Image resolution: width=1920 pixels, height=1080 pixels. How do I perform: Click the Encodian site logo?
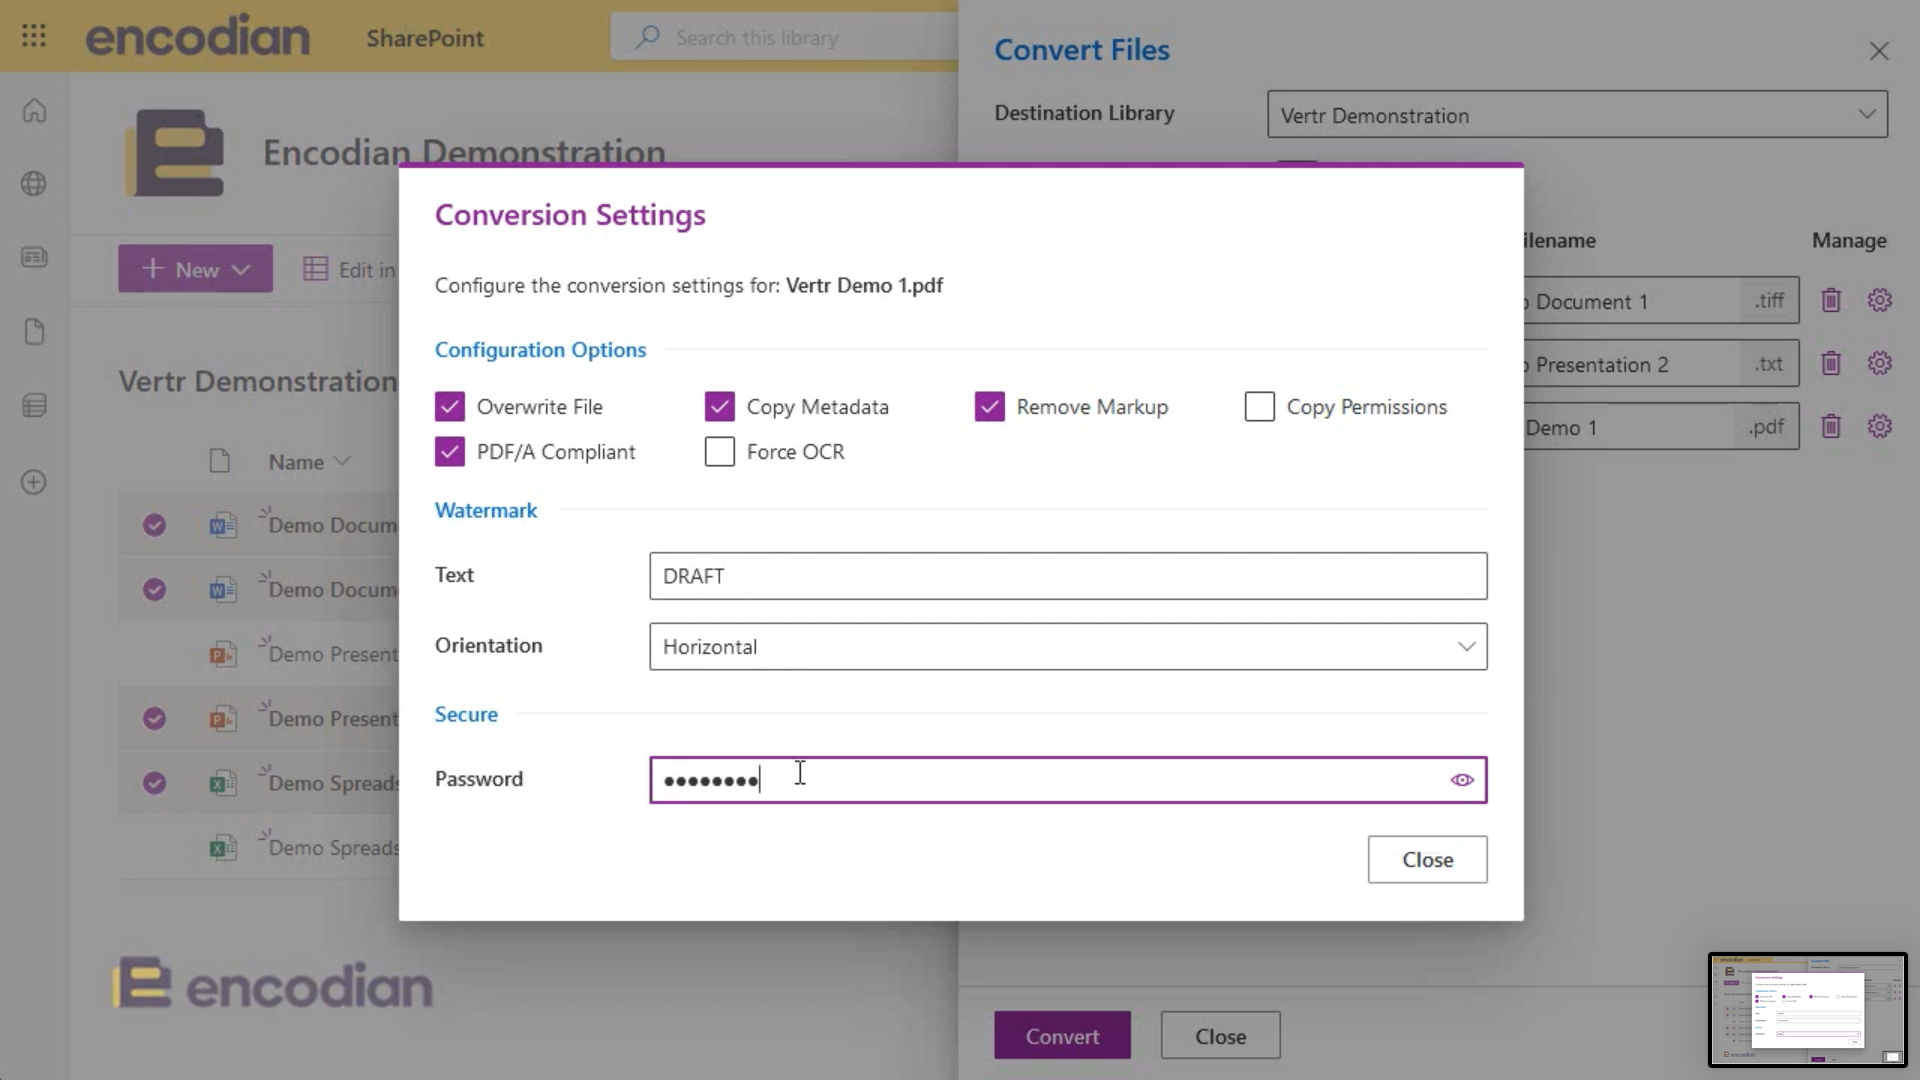pyautogui.click(x=176, y=152)
